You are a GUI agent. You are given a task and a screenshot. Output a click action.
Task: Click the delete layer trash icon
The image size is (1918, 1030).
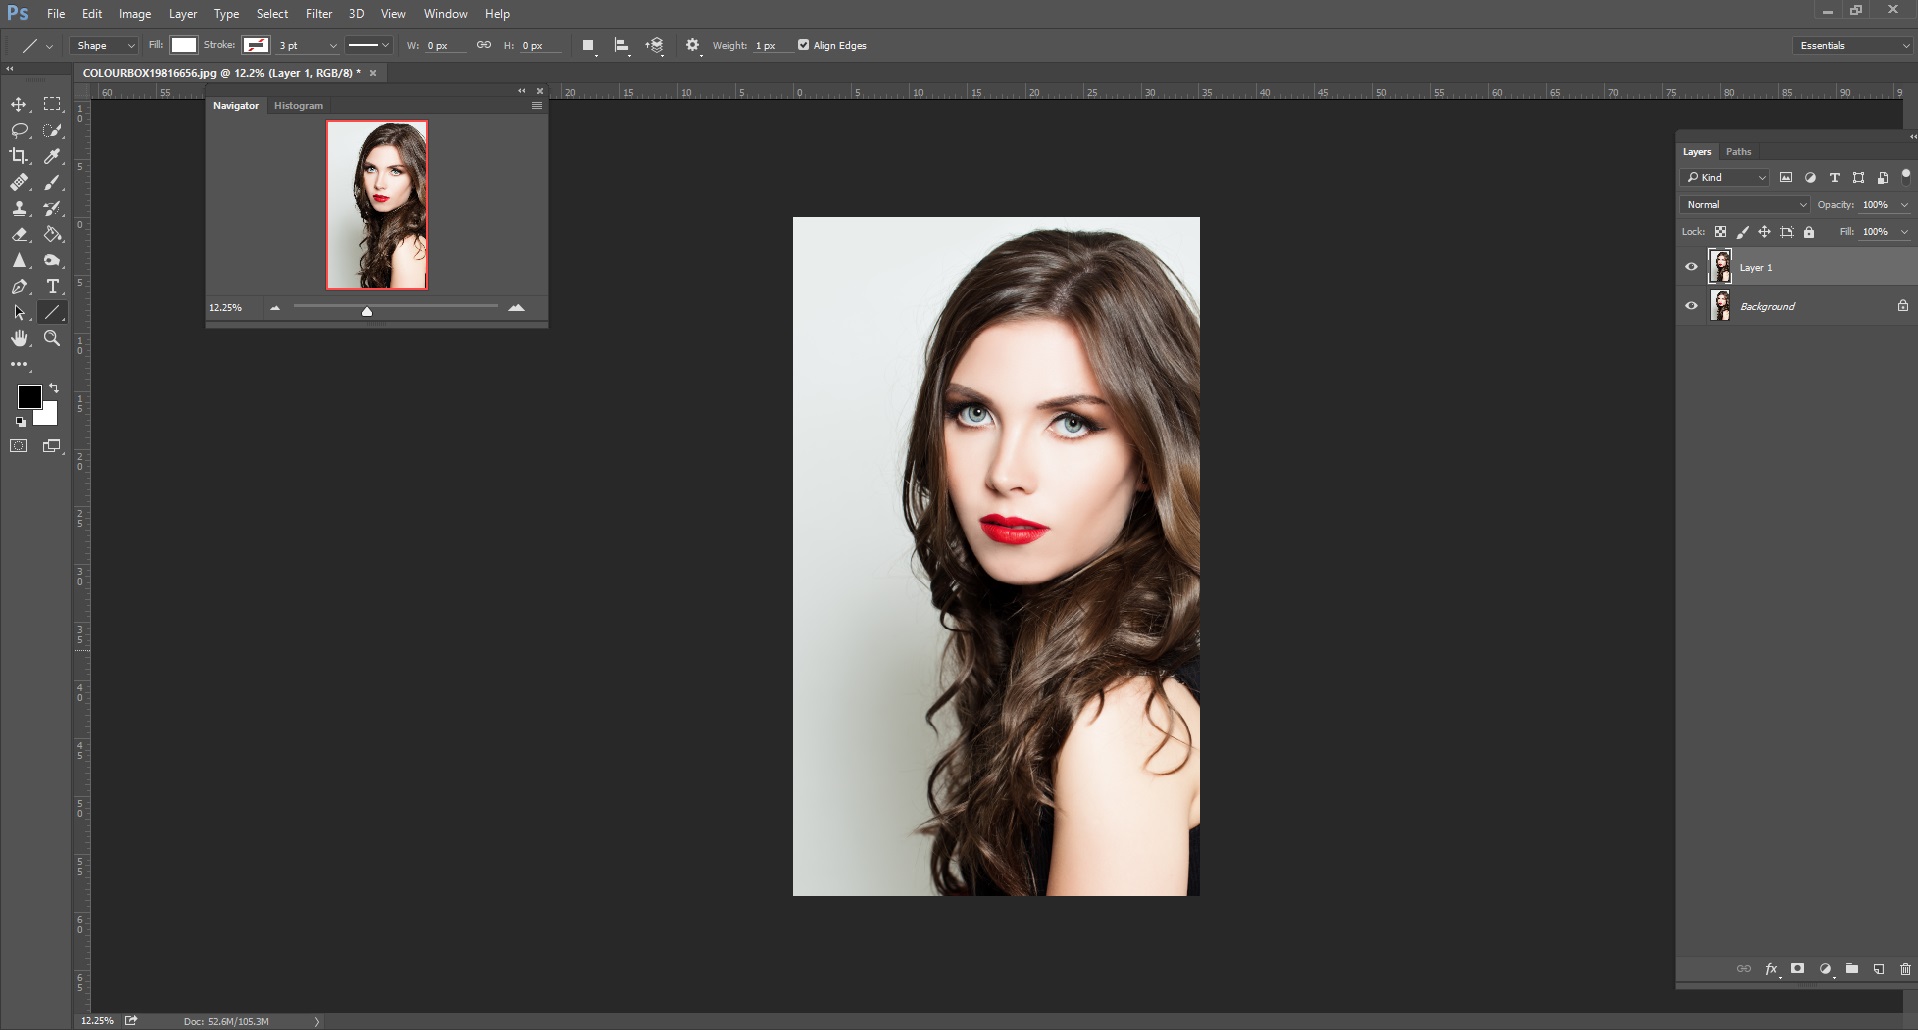(x=1905, y=969)
